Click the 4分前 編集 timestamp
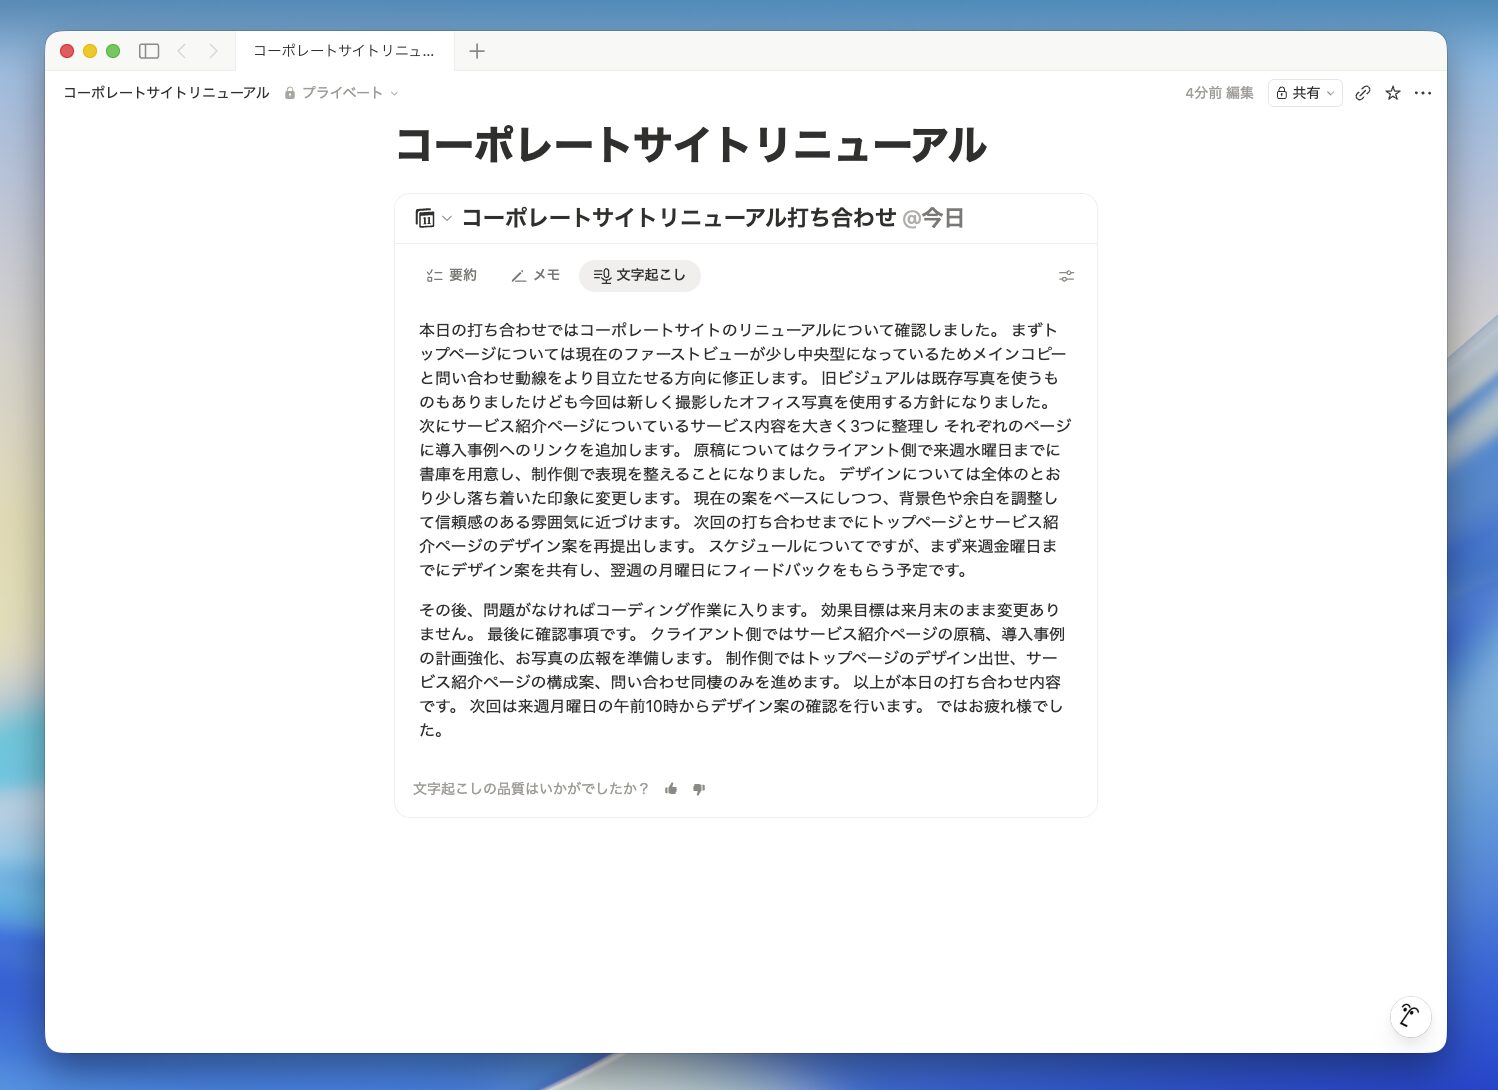 click(1219, 93)
